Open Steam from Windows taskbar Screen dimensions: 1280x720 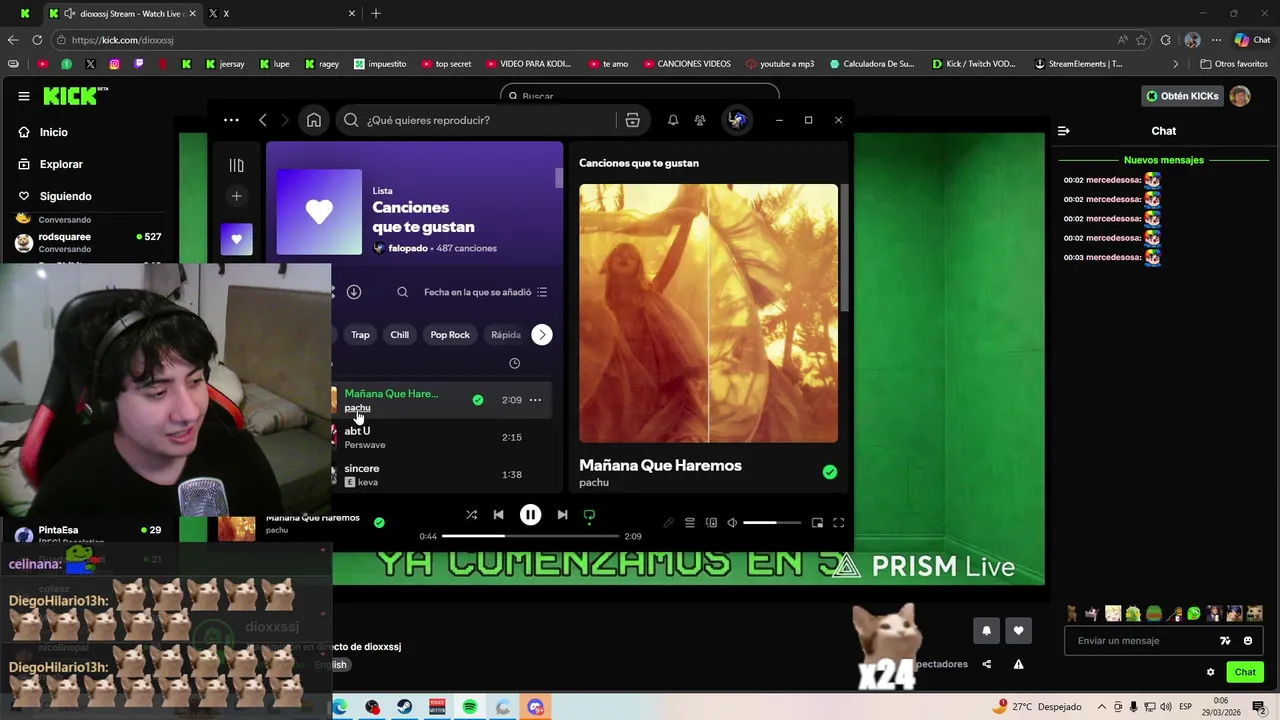[x=405, y=707]
